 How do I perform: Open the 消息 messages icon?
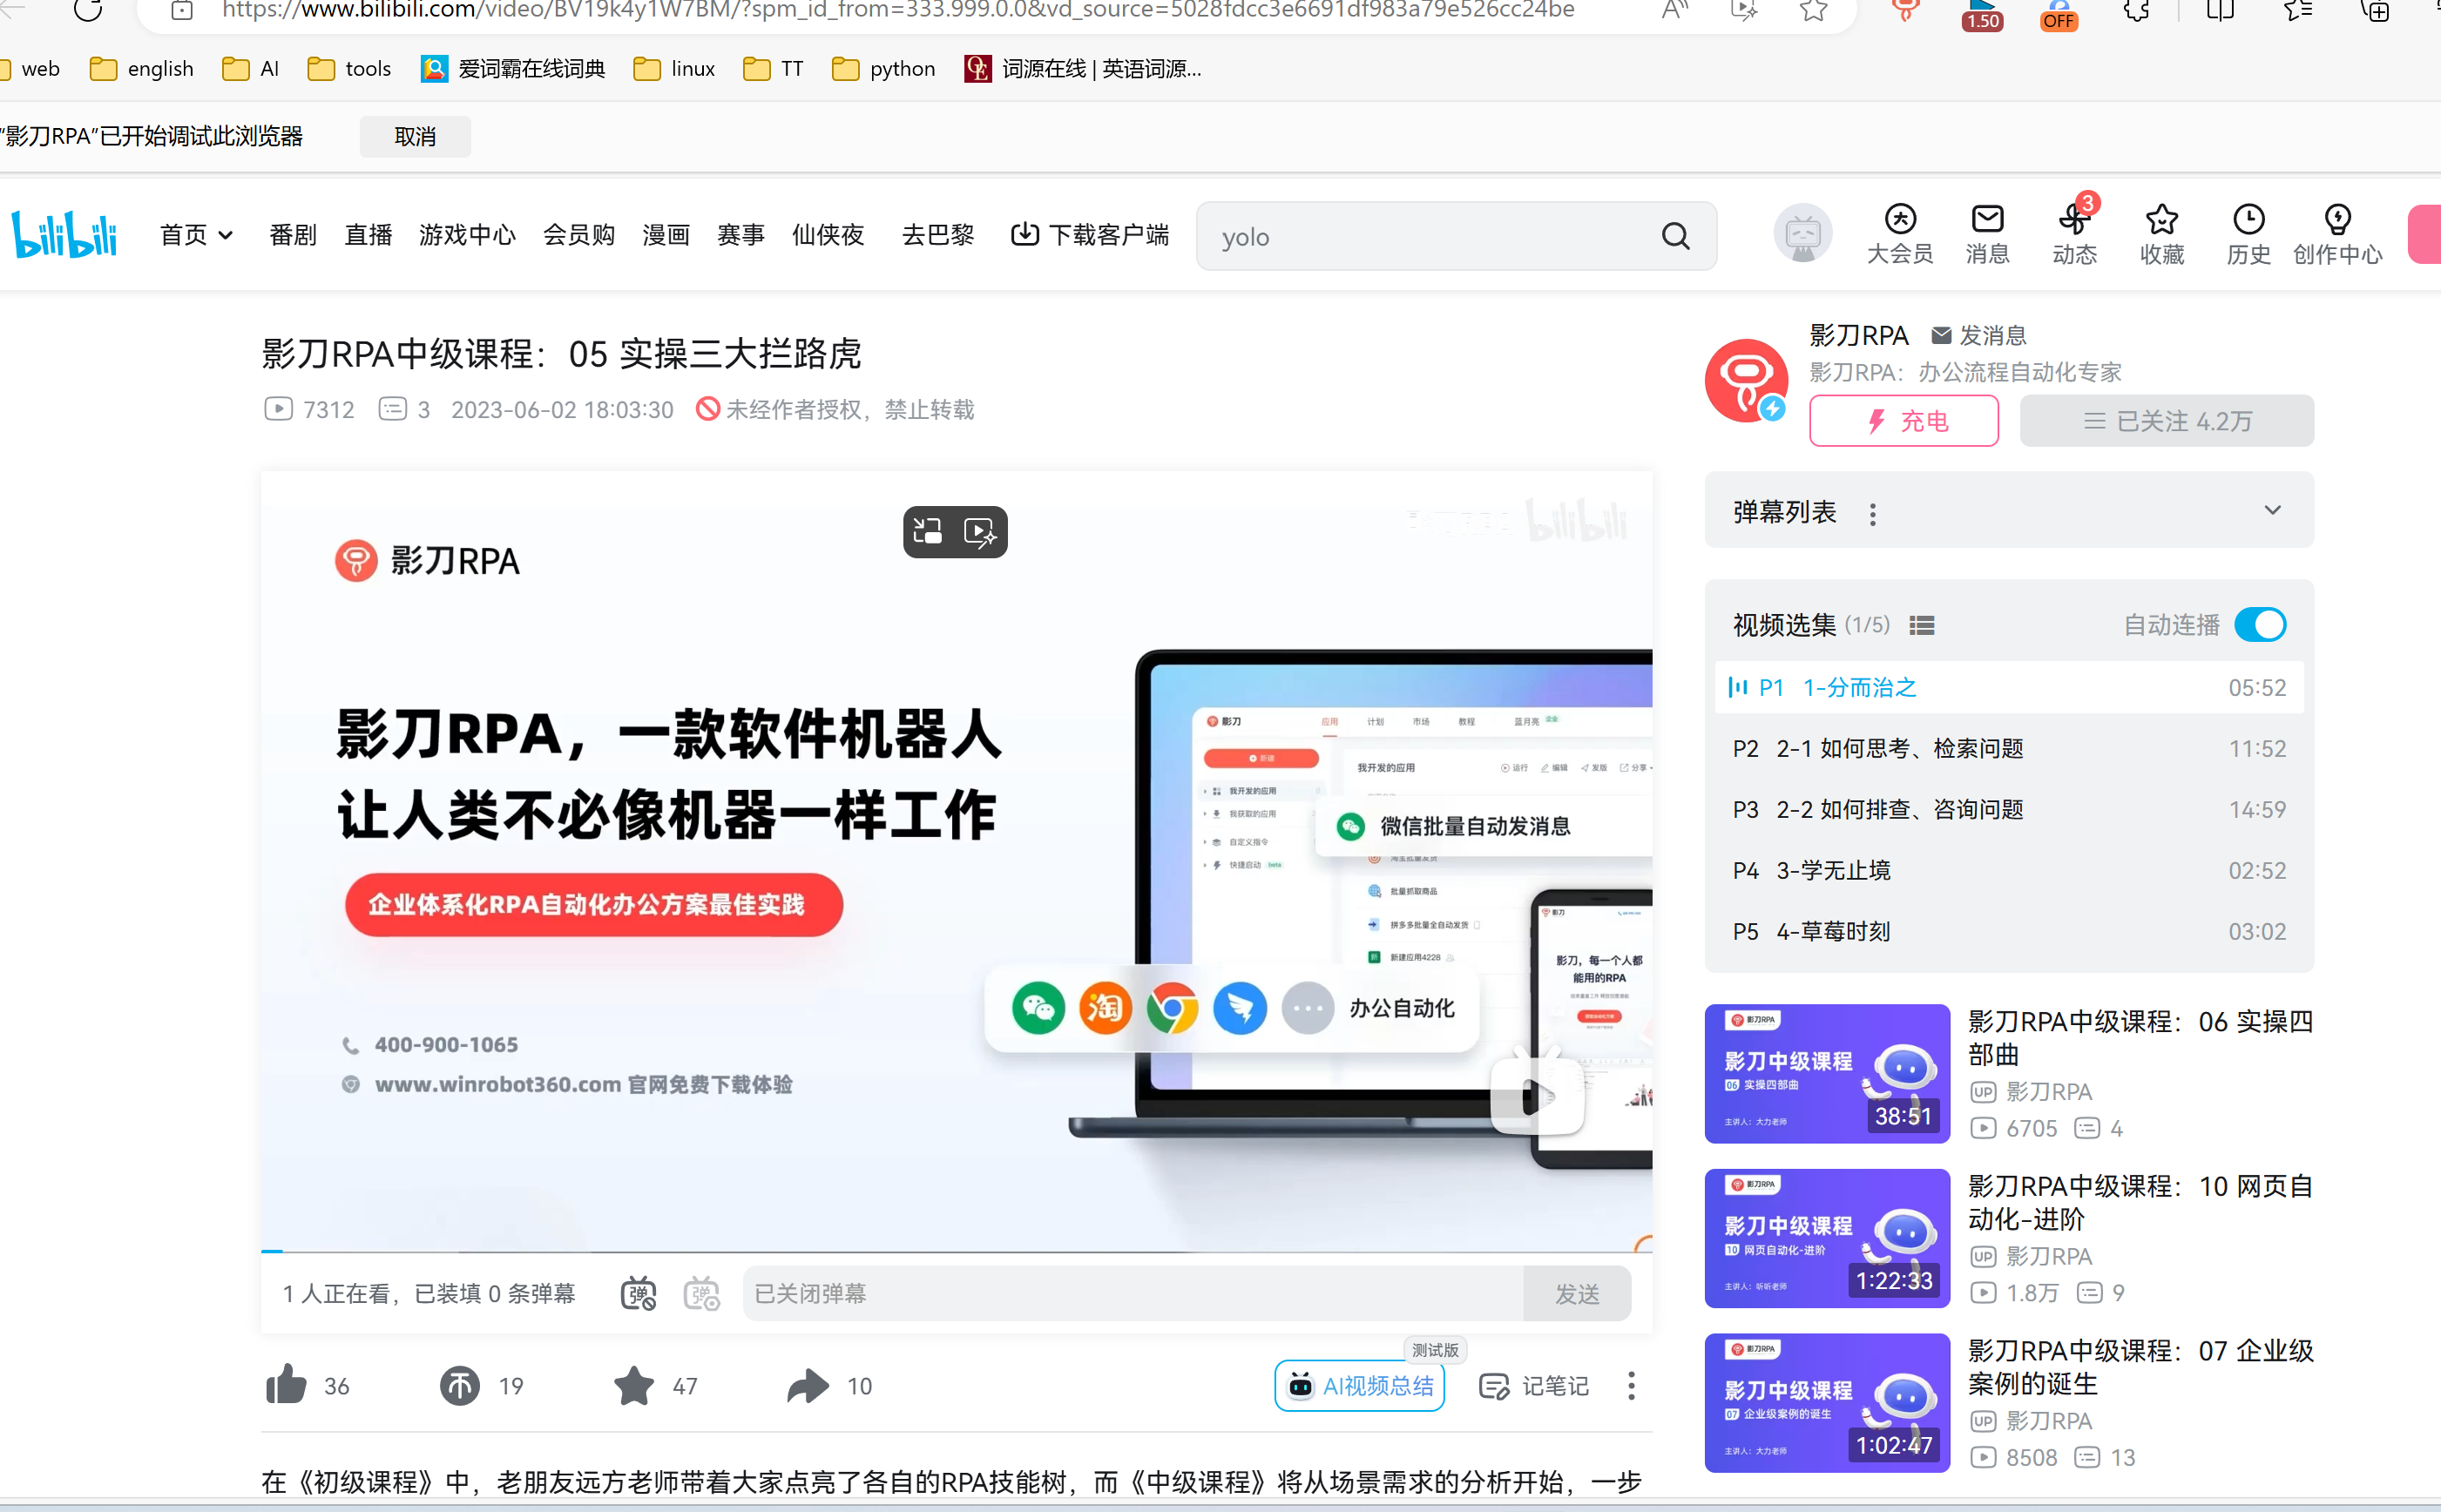click(1987, 234)
